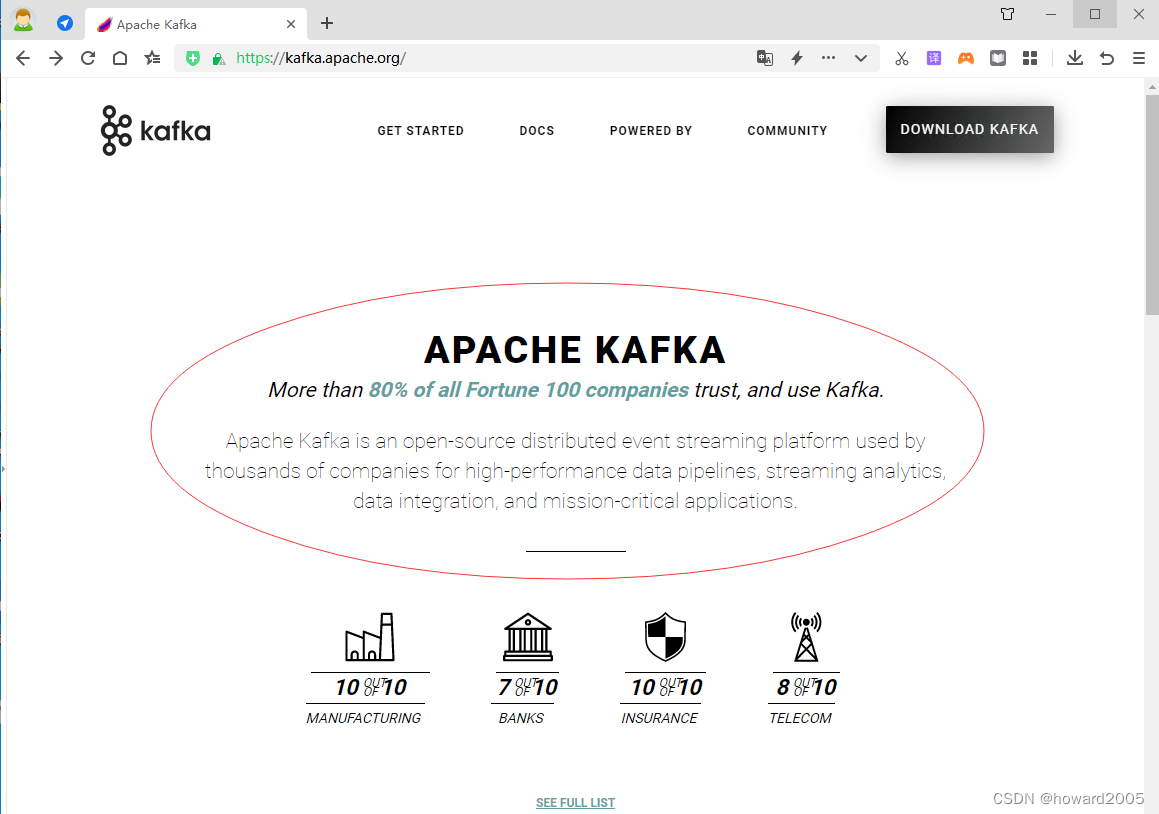This screenshot has height=814, width=1159.
Task: Click the SEE FULL LIST link
Action: pos(575,802)
